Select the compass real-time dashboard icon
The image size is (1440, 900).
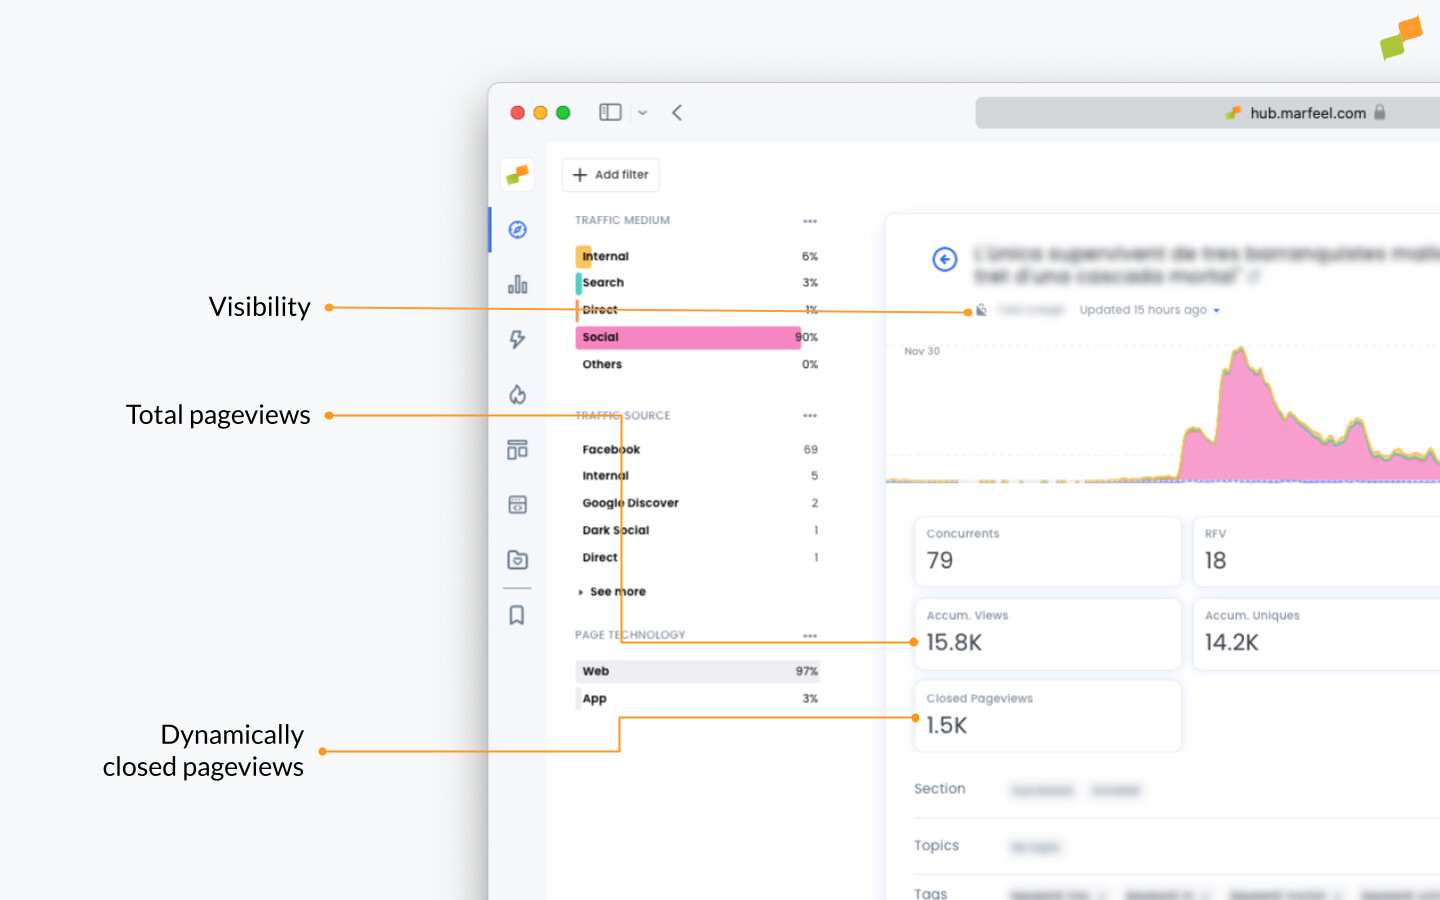517,229
